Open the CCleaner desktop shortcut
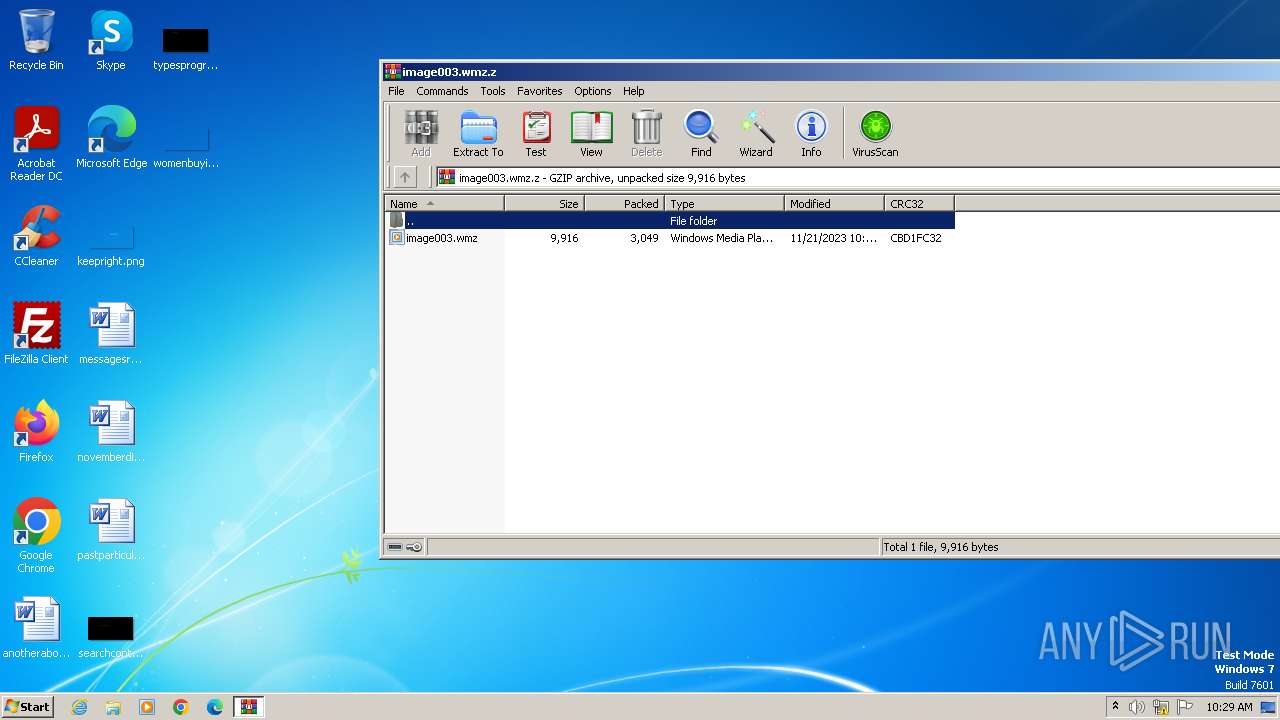This screenshot has width=1280, height=720. click(x=36, y=236)
